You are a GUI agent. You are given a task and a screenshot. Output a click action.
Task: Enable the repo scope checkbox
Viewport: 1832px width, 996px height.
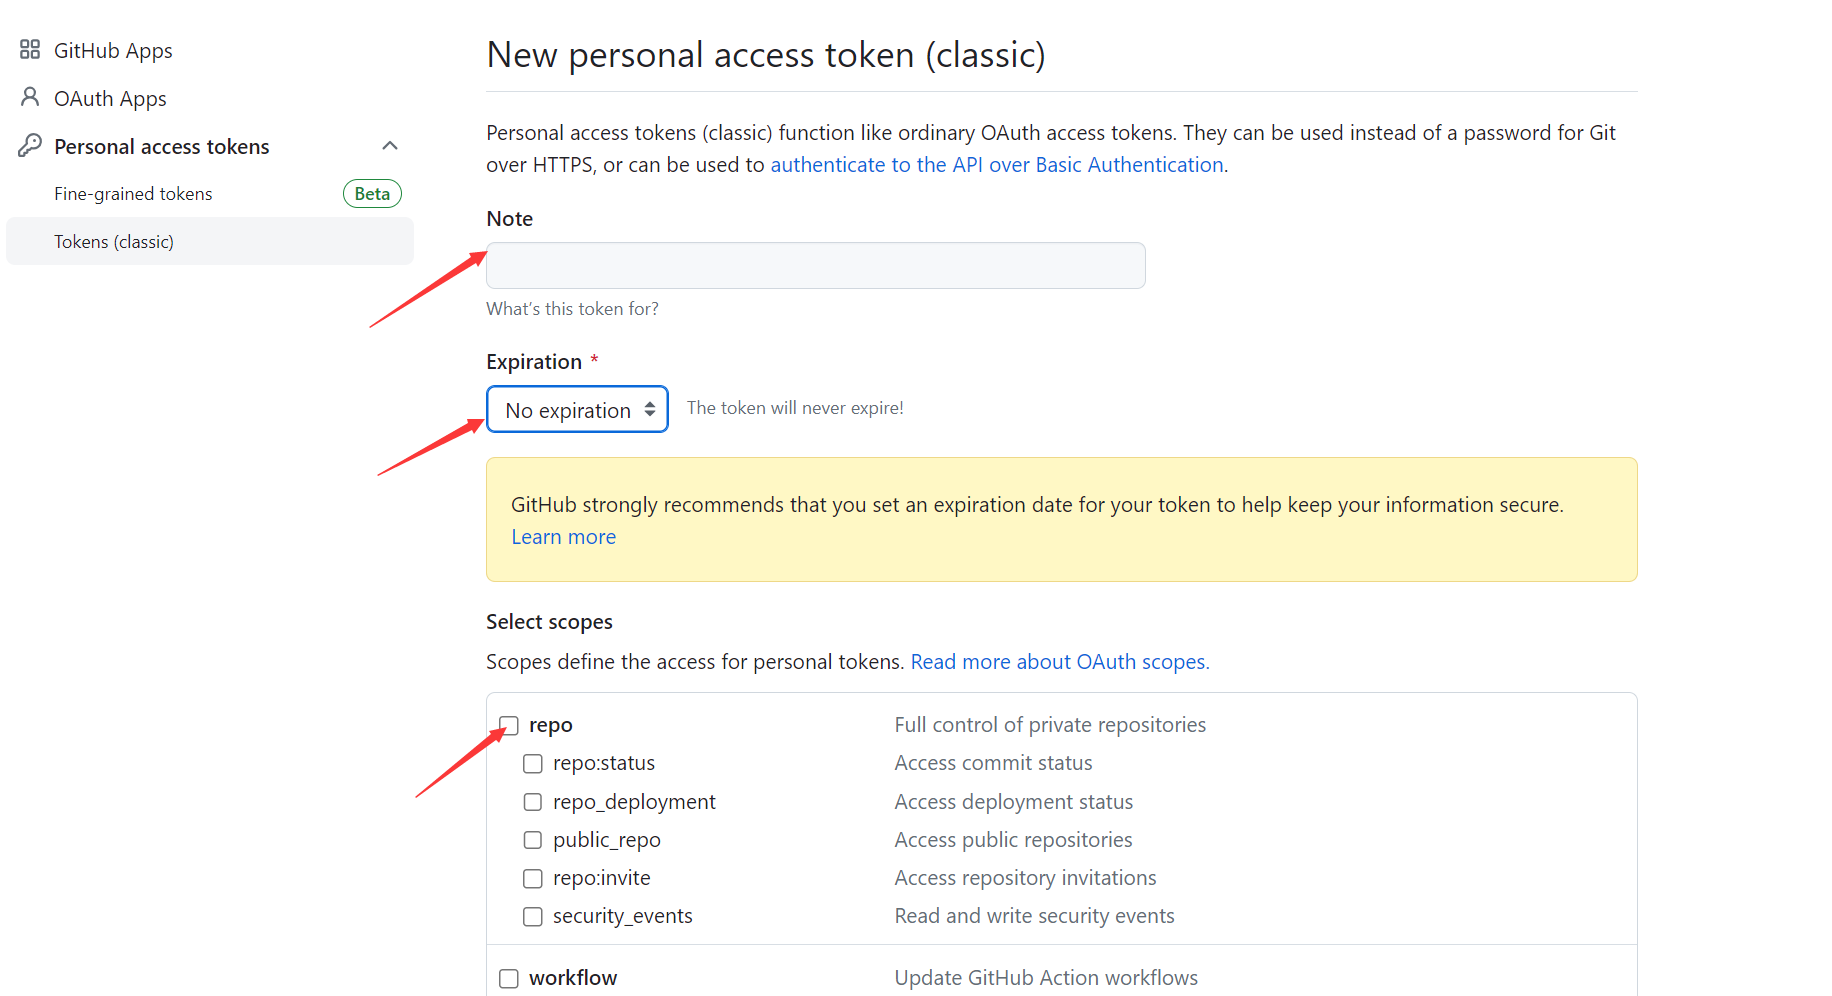(x=509, y=725)
